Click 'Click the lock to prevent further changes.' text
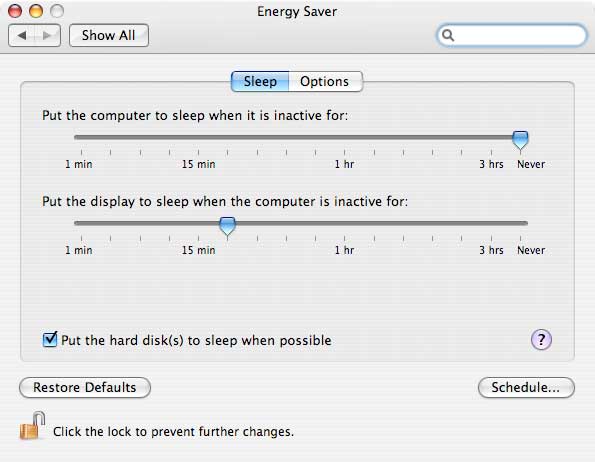This screenshot has height=462, width=595. [x=173, y=432]
